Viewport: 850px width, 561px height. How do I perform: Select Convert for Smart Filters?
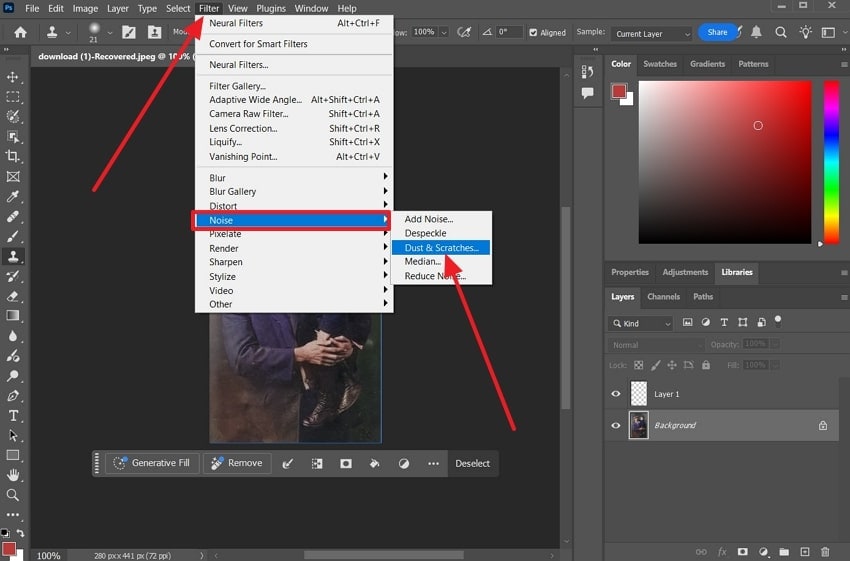294,44
